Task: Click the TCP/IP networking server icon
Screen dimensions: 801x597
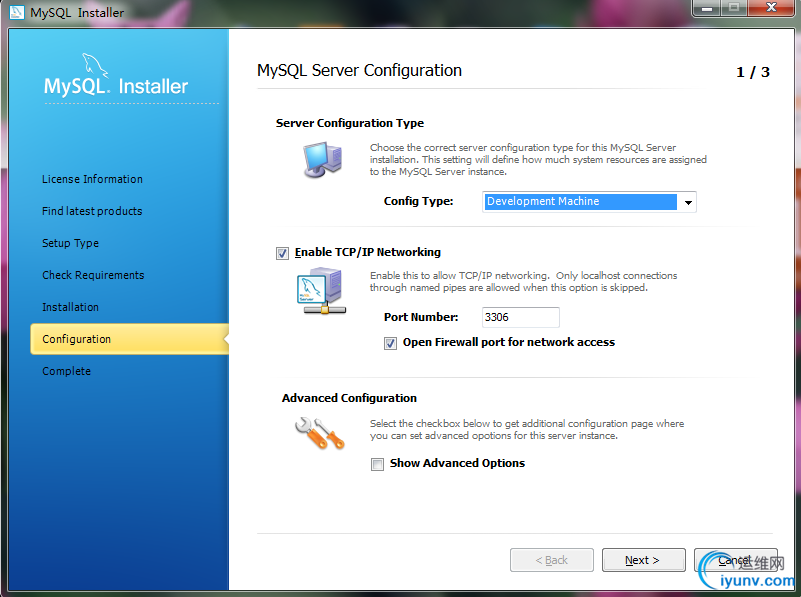Action: pos(321,291)
